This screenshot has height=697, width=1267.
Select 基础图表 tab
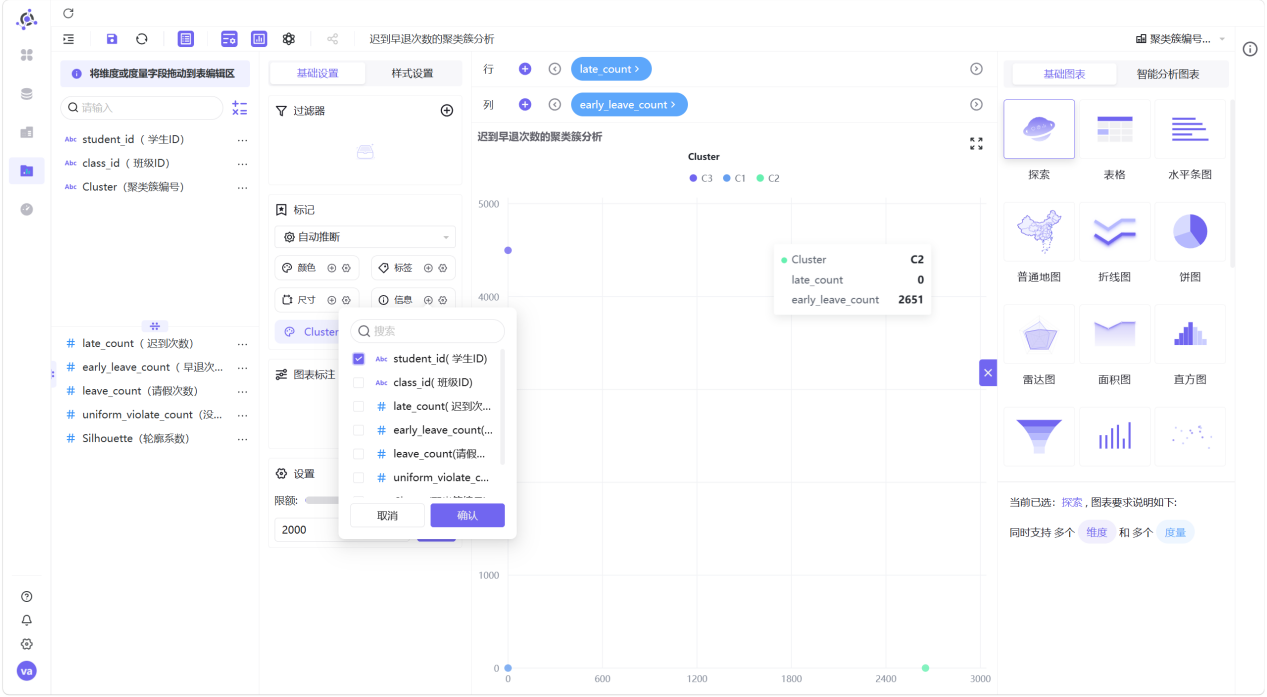1065,74
